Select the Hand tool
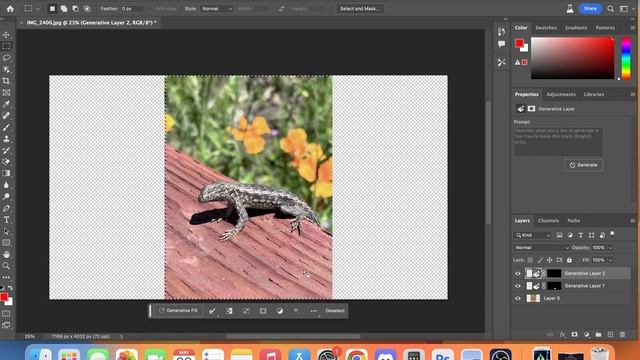This screenshot has height=360, width=640. 6,254
